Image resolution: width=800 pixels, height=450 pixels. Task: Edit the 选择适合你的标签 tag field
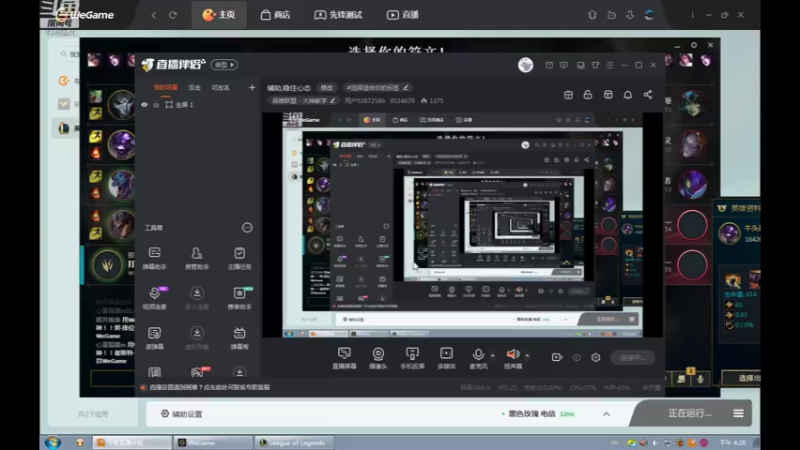click(x=377, y=88)
